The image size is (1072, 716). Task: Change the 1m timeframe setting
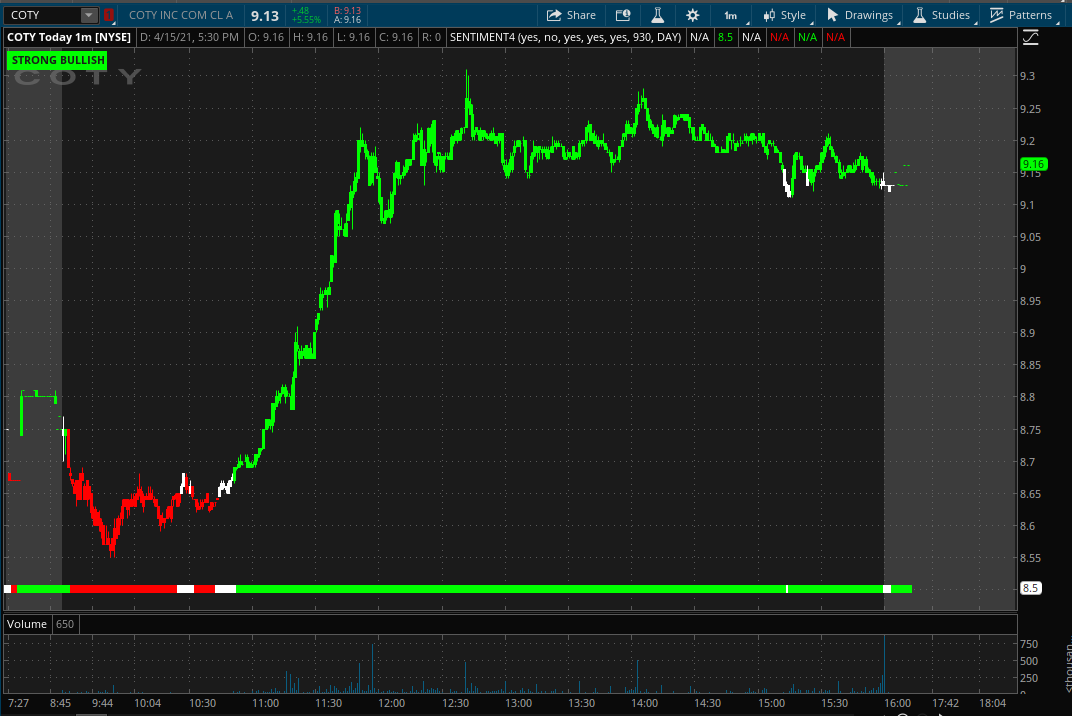coord(731,15)
